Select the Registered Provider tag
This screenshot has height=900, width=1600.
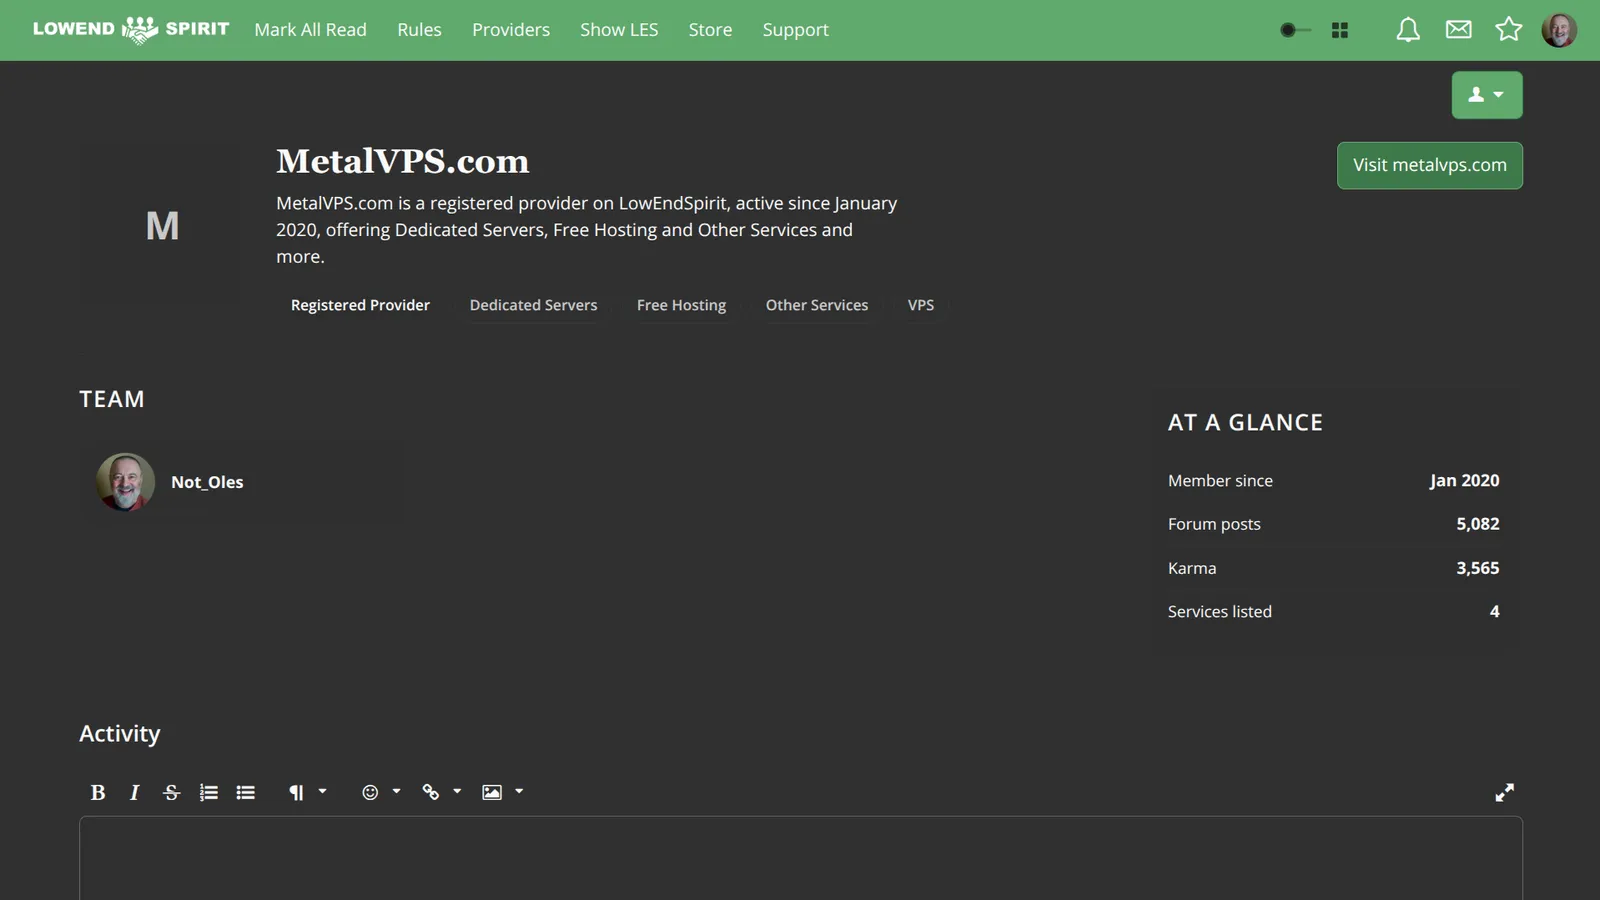click(x=360, y=305)
